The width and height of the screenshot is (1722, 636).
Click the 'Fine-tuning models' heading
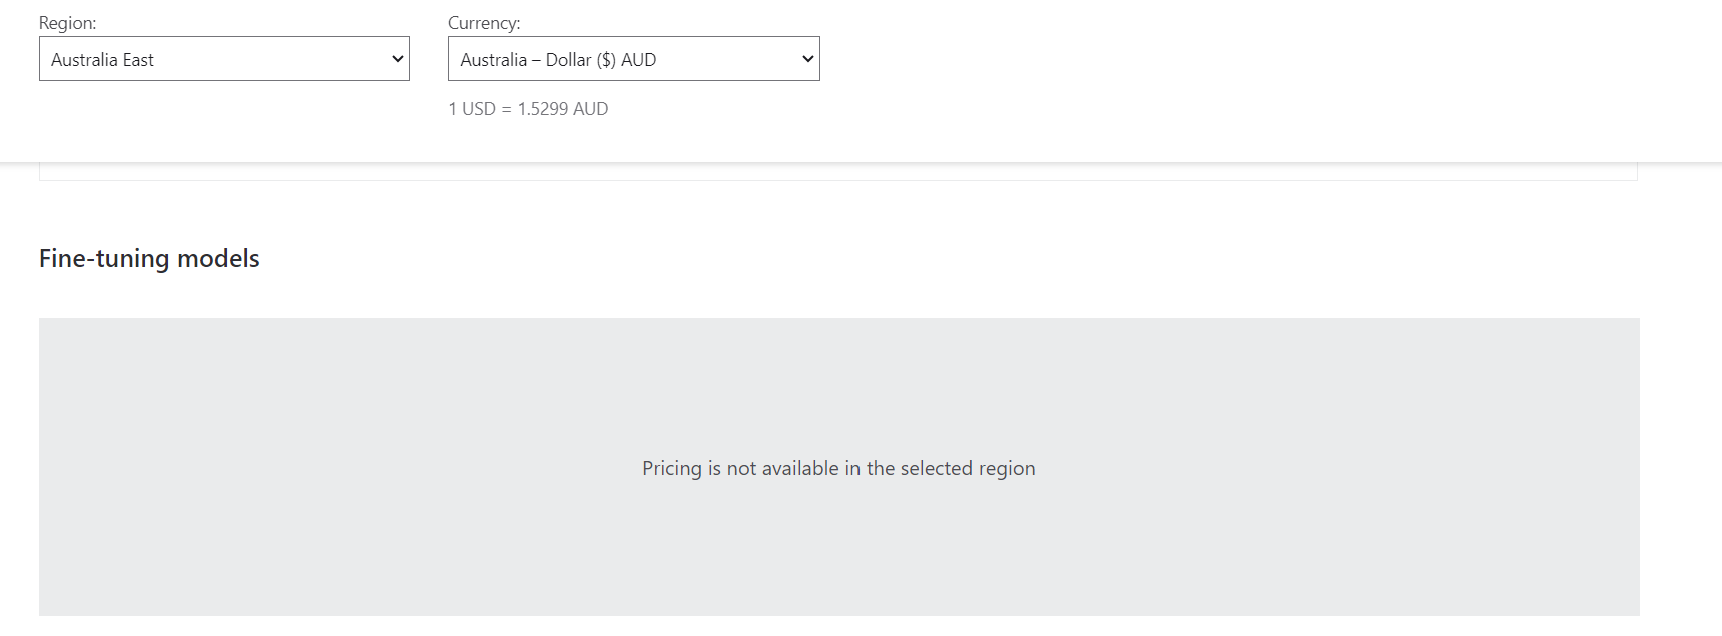(149, 258)
